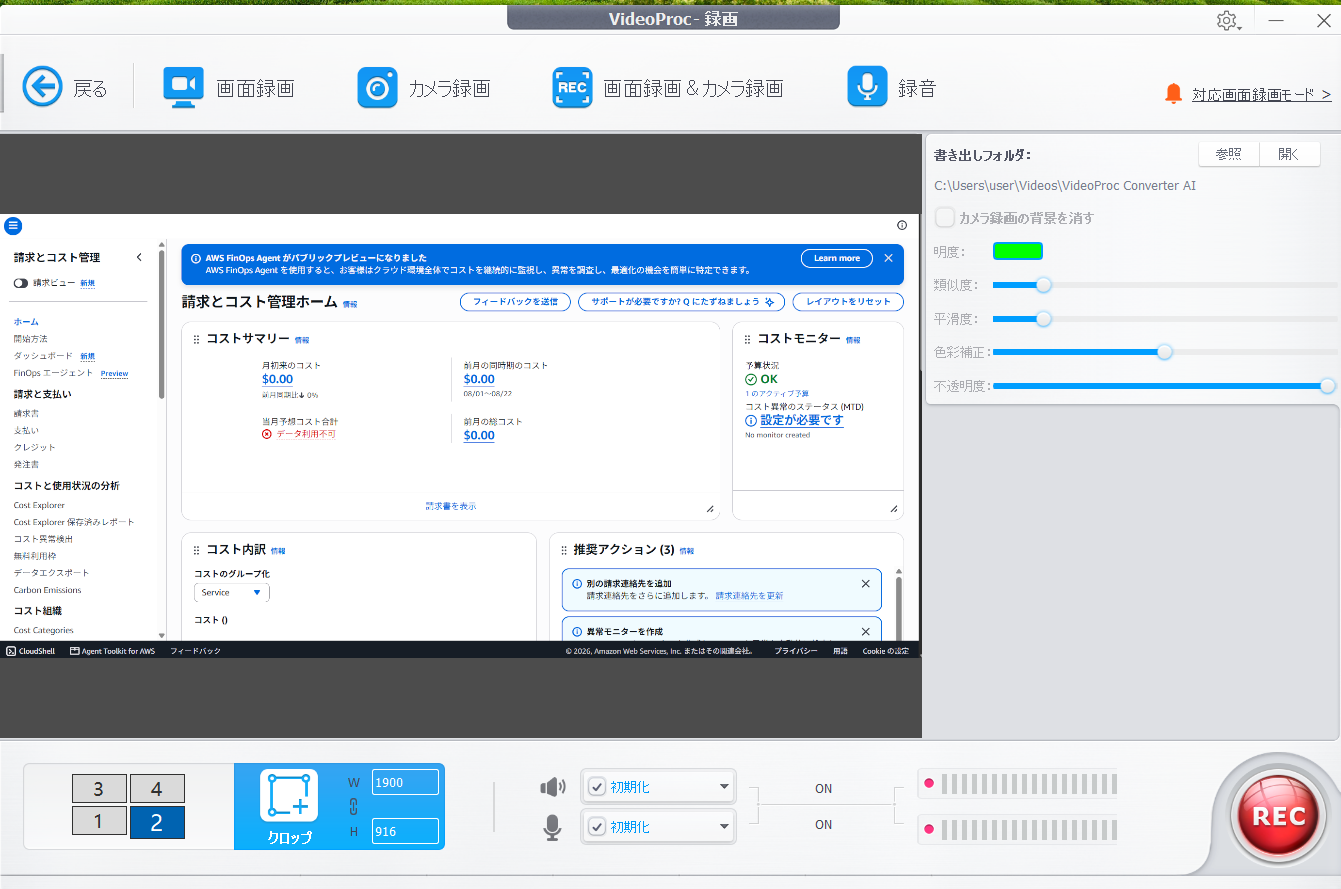The image size is (1341, 889).
Task: Click the サポートが必要ですか button
Action: click(682, 301)
